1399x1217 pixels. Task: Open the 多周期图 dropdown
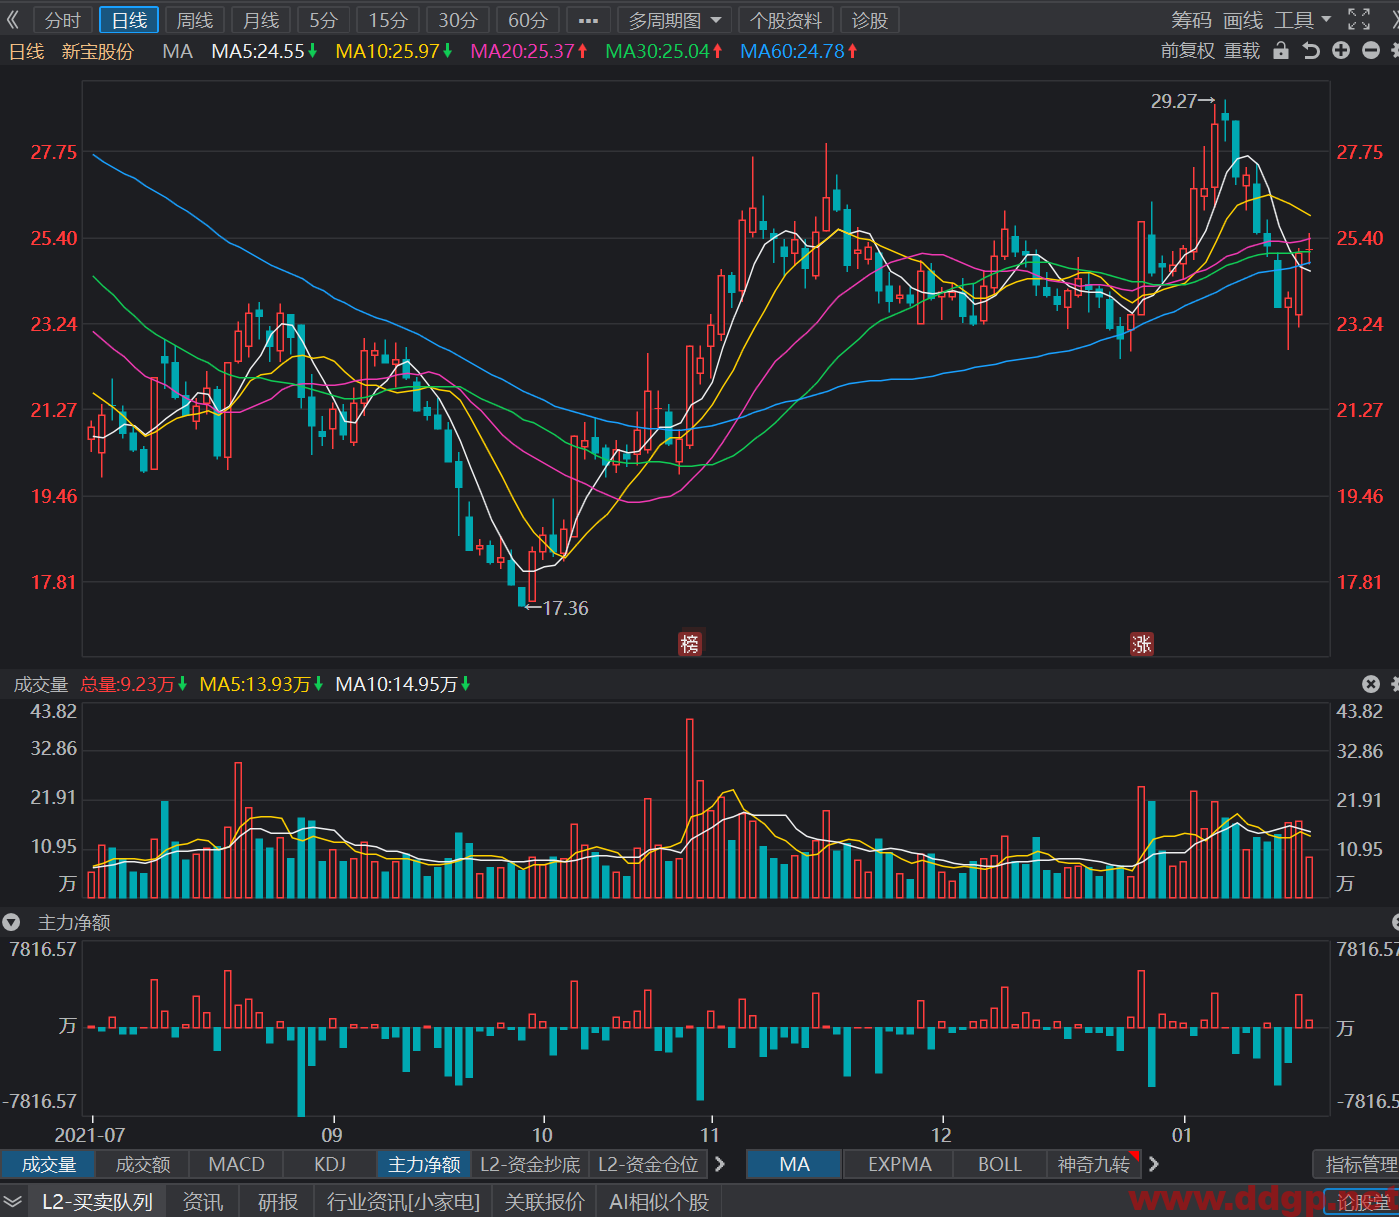(x=674, y=20)
